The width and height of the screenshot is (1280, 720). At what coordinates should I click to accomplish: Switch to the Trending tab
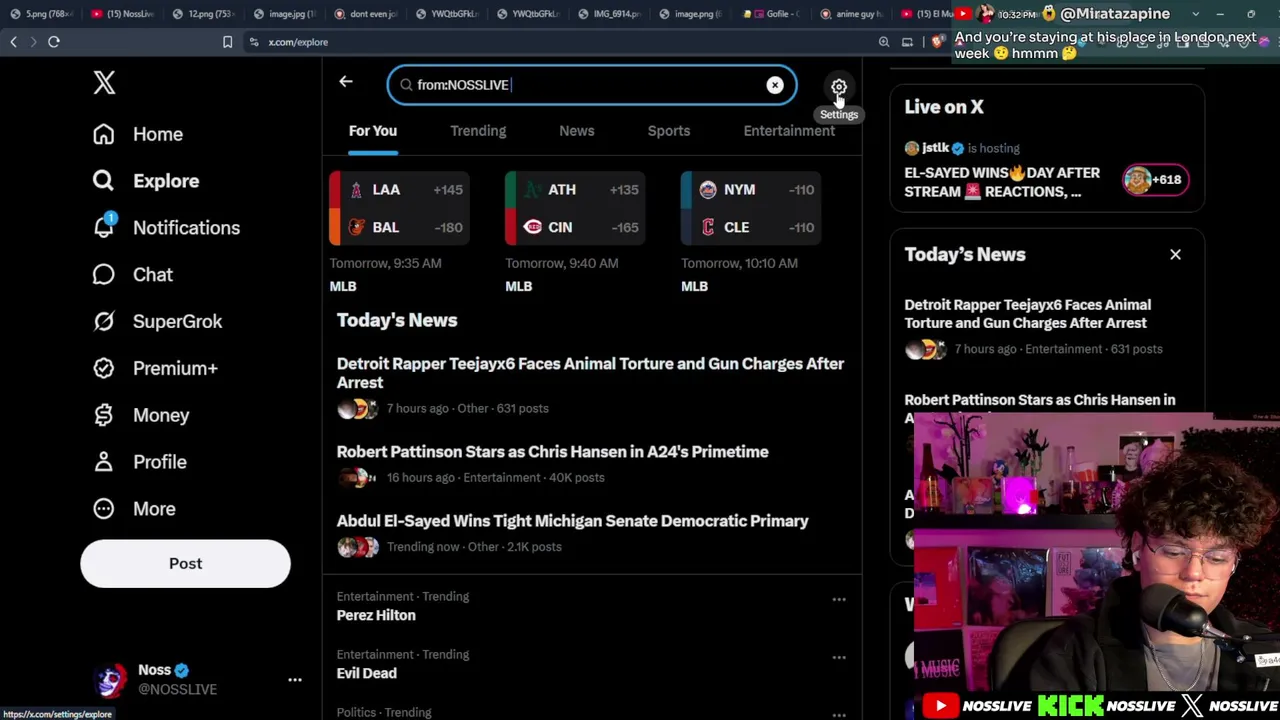tap(478, 131)
